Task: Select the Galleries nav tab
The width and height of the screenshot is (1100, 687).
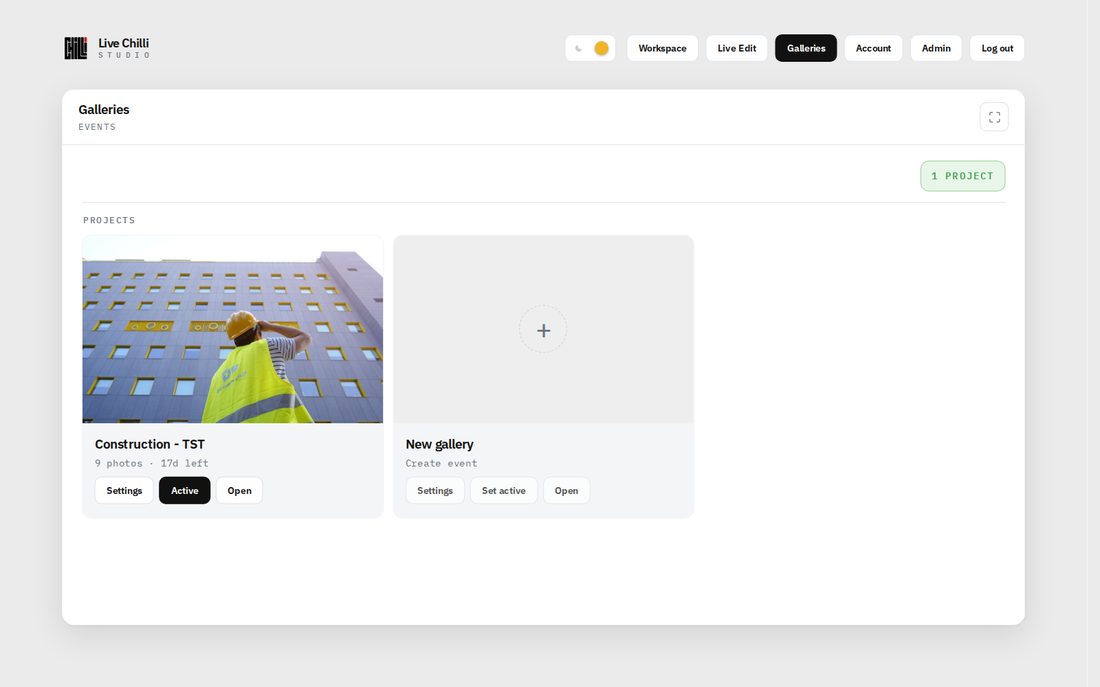Action: point(806,48)
